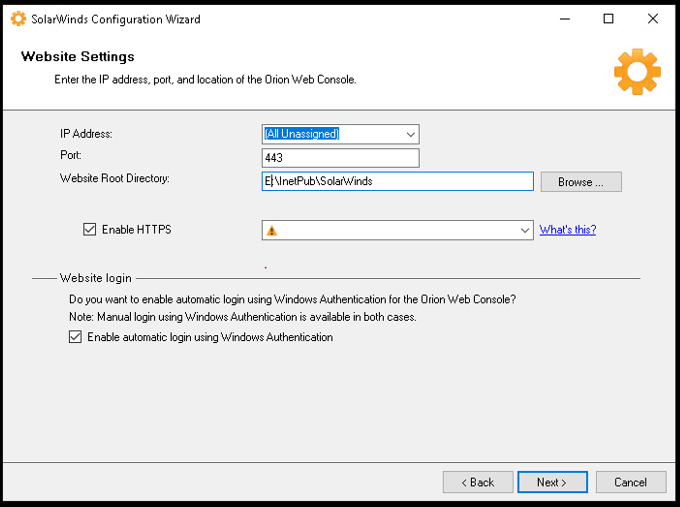Image resolution: width=680 pixels, height=507 pixels.
Task: Click the warning triangle icon in certificate dropdown
Action: coord(272,231)
